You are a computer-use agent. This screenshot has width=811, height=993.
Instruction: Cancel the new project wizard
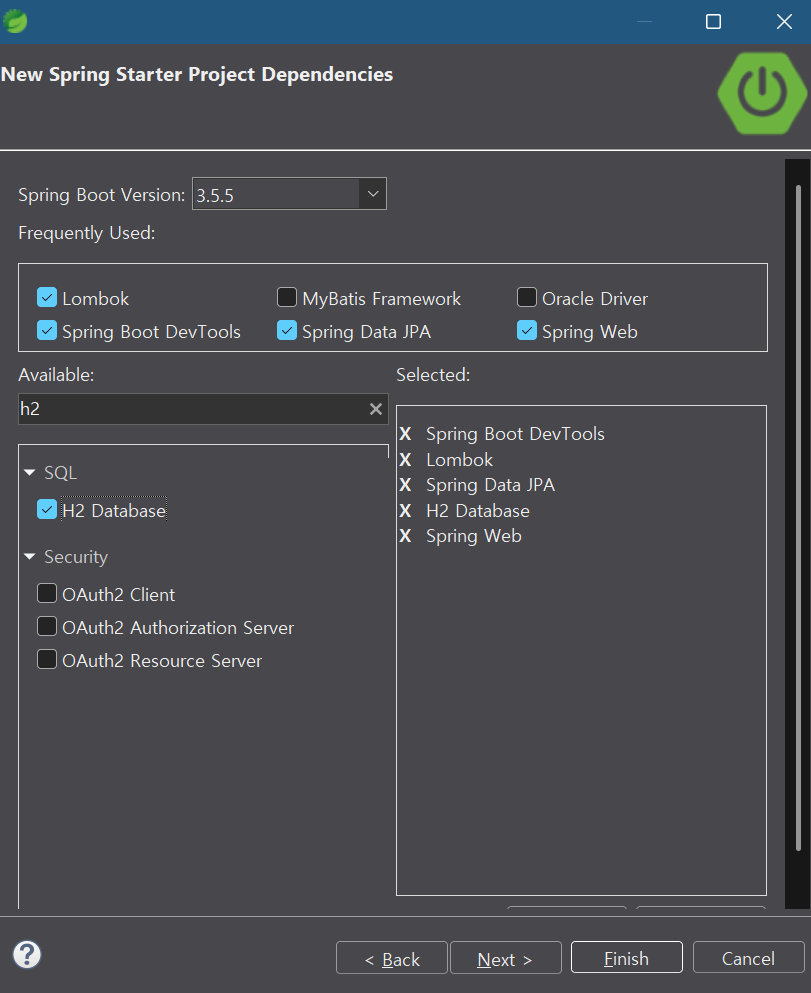pyautogui.click(x=748, y=958)
